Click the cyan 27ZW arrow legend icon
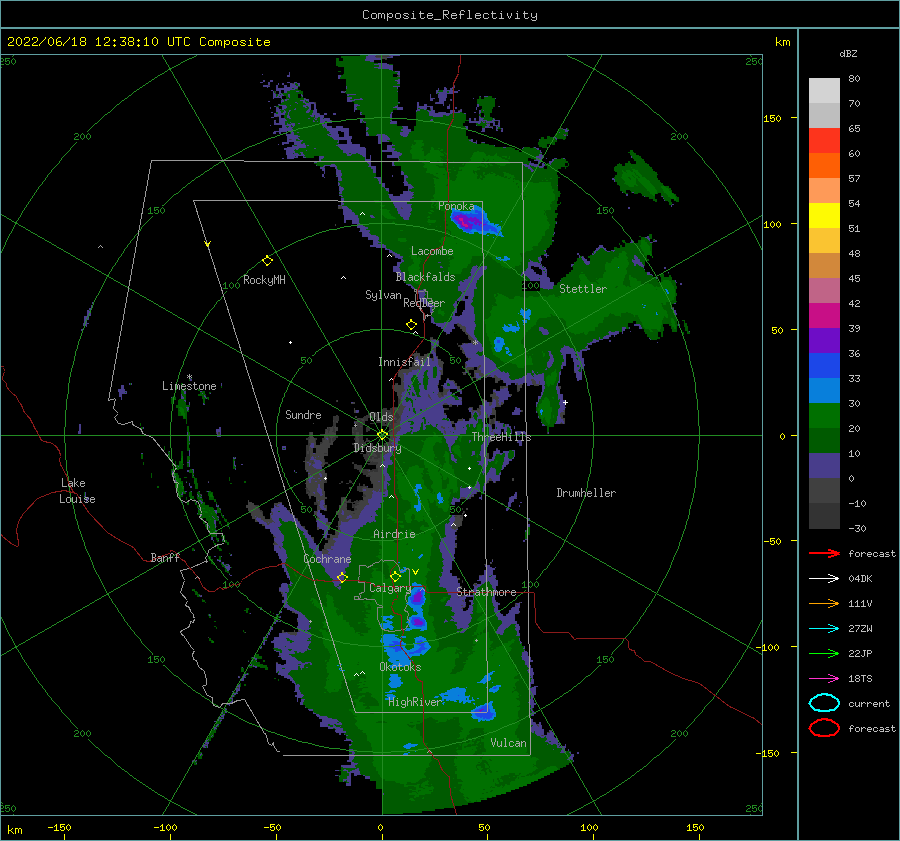900x841 pixels. click(824, 629)
